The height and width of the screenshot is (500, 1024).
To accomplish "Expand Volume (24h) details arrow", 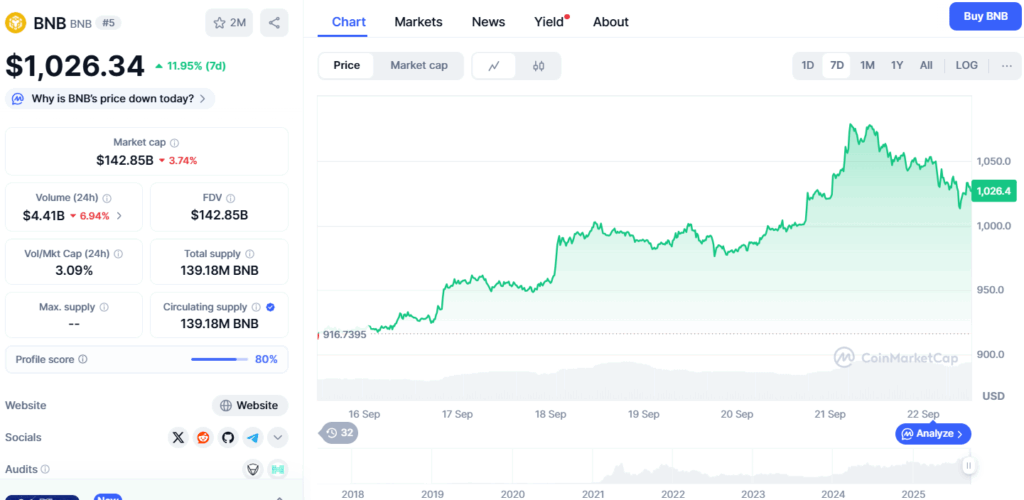I will pyautogui.click(x=119, y=215).
